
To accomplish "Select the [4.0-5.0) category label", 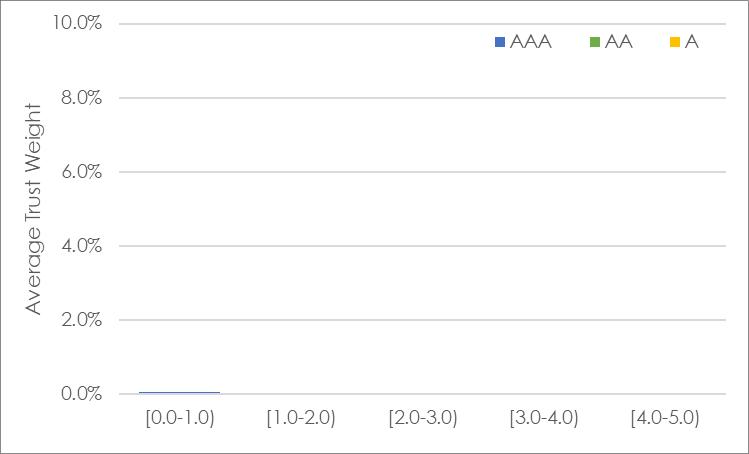I will pyautogui.click(x=665, y=418).
